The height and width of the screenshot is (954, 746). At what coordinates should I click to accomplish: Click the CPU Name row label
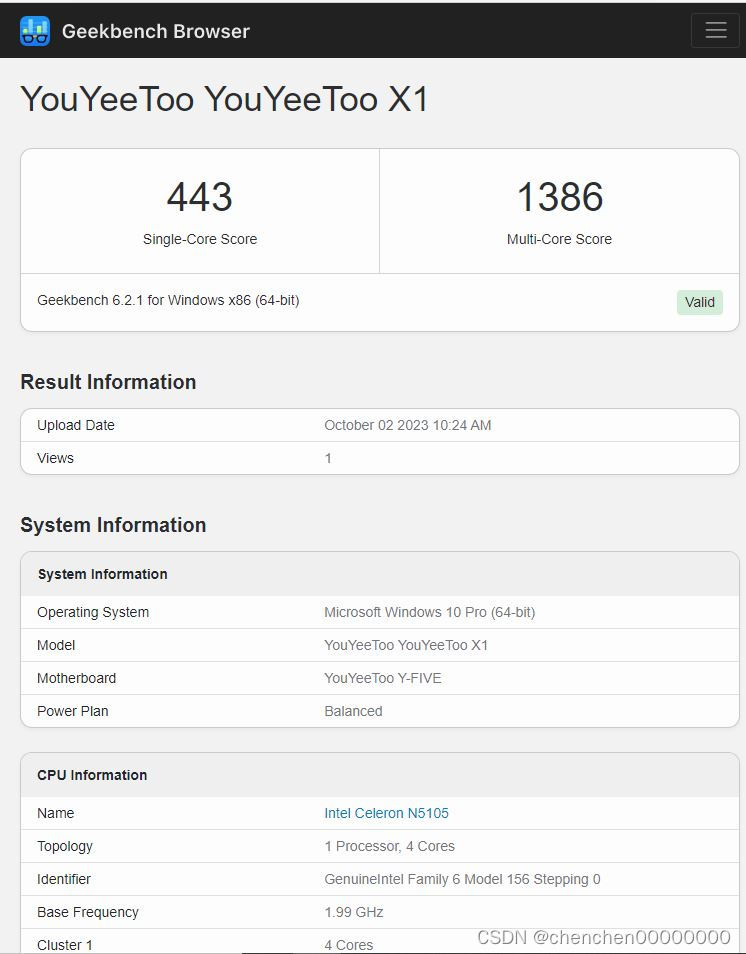(55, 813)
